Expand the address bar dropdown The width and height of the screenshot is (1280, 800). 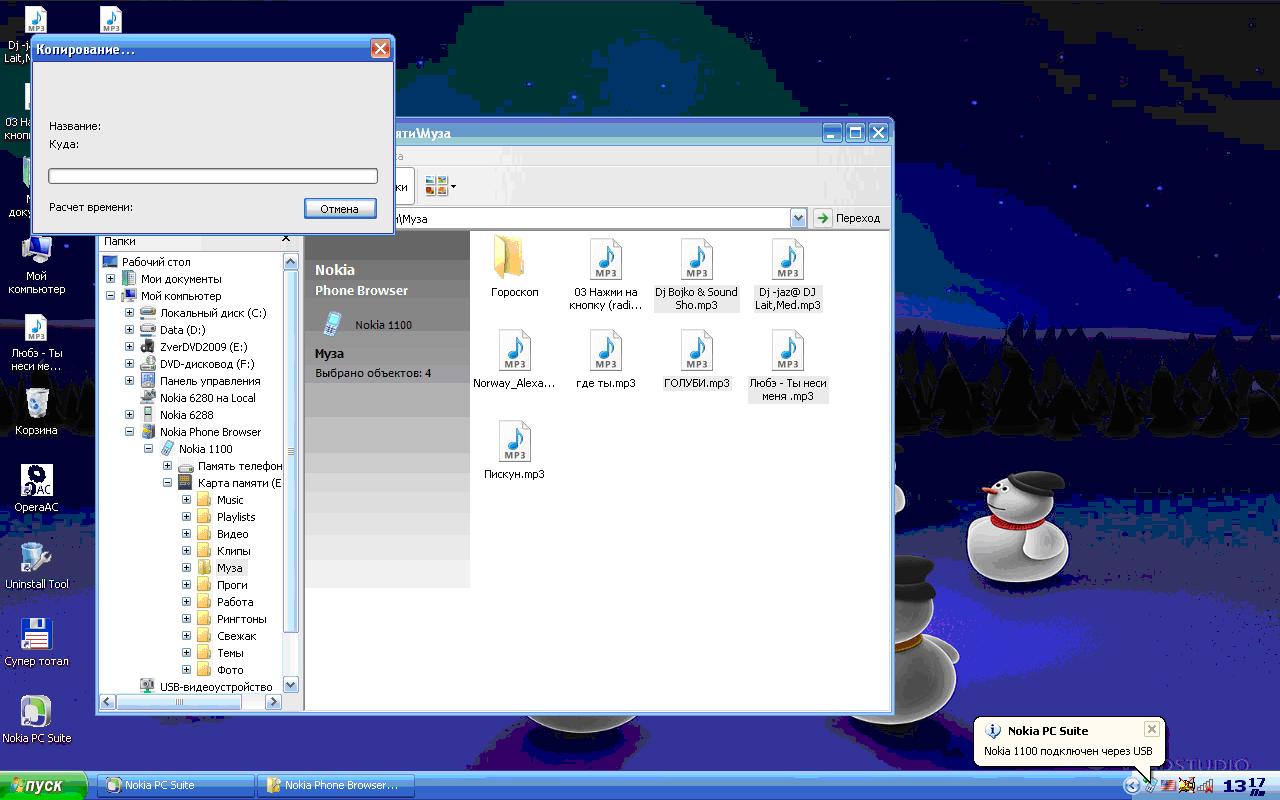(798, 218)
